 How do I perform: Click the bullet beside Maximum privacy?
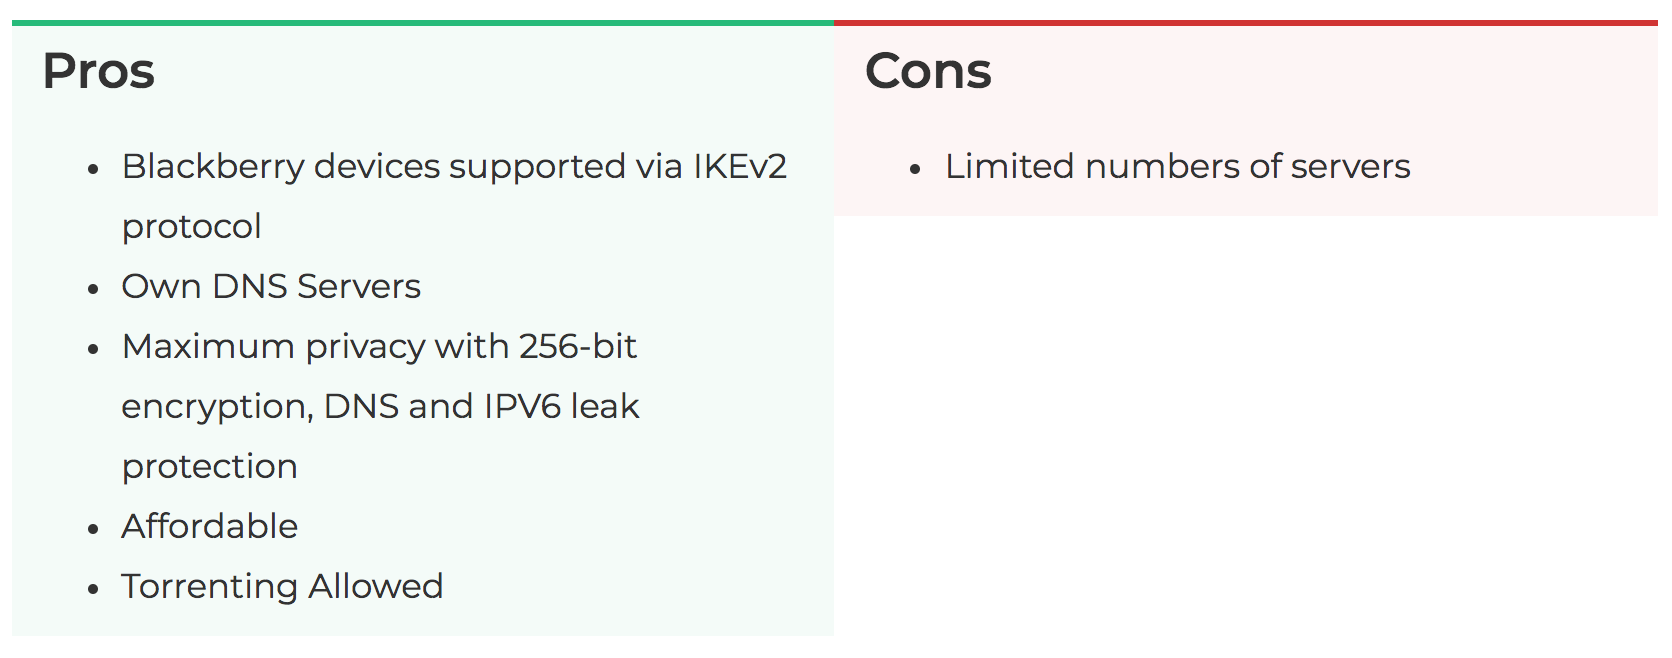pos(93,349)
